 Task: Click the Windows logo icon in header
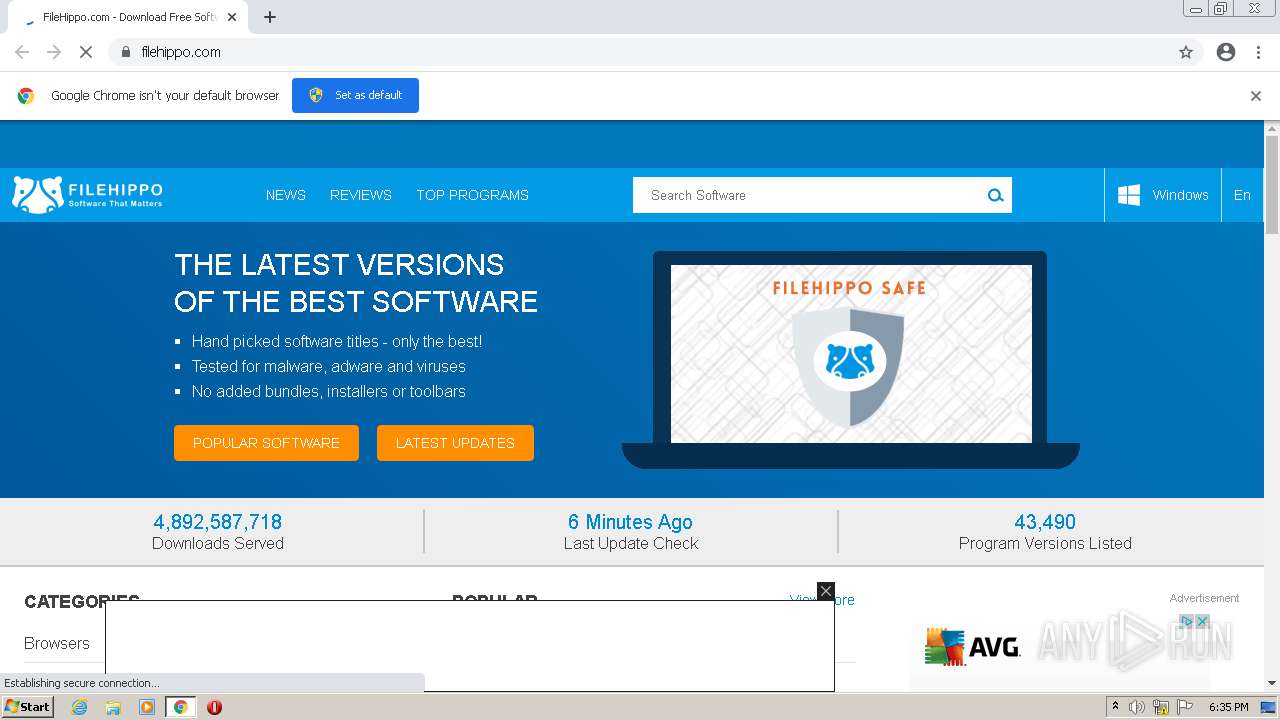pos(1129,195)
